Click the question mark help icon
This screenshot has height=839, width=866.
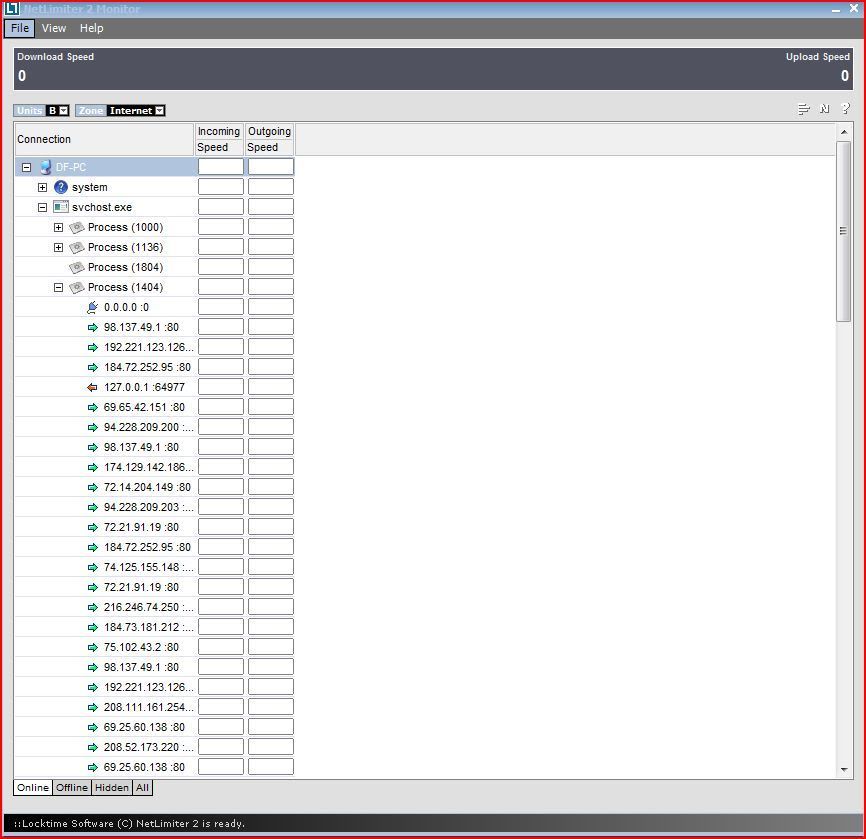tap(846, 109)
